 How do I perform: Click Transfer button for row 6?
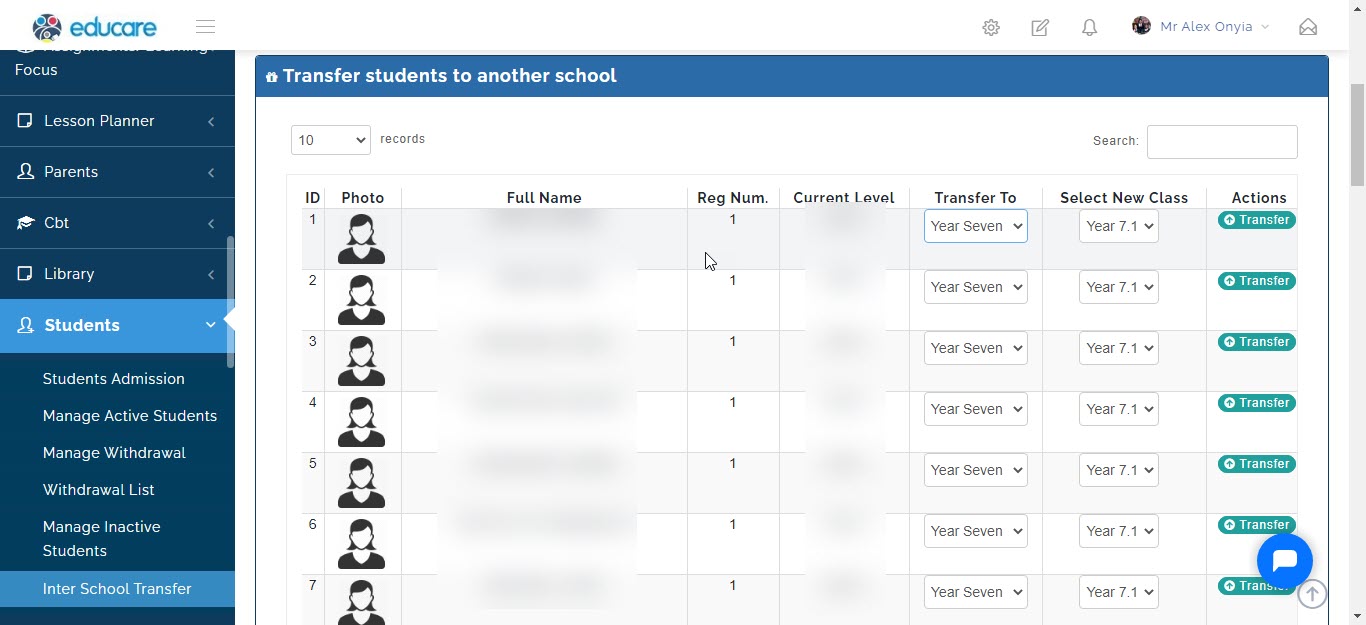pyautogui.click(x=1256, y=525)
